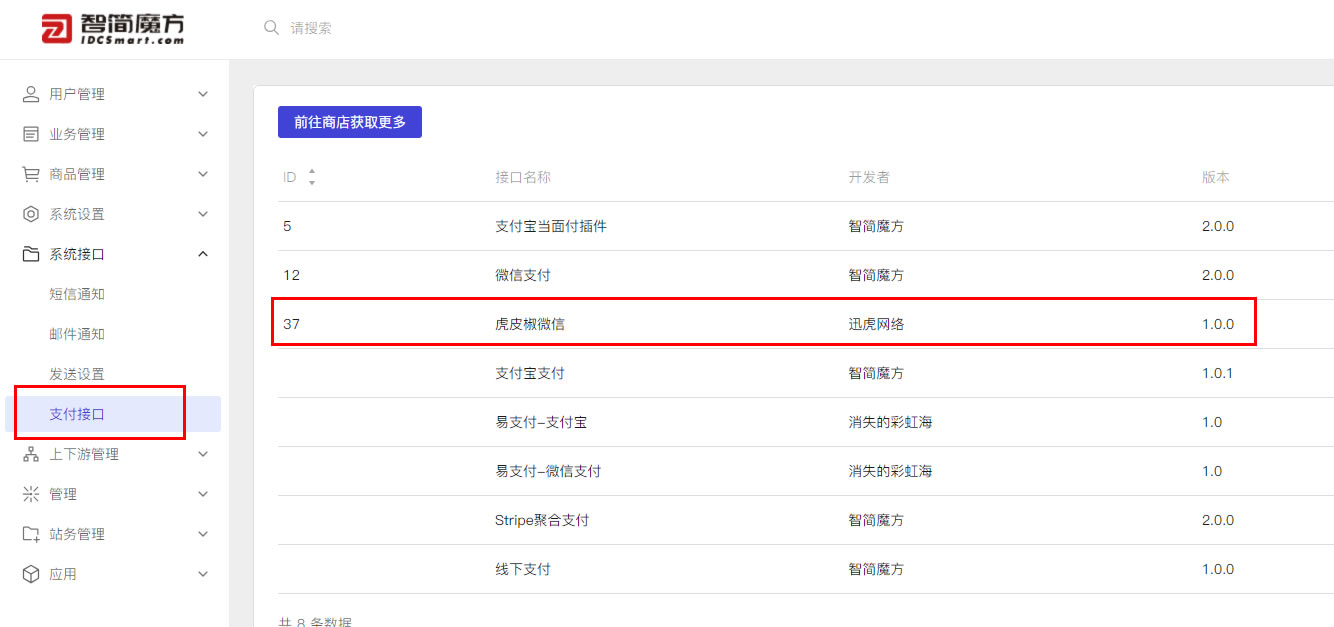The height and width of the screenshot is (627, 1334).
Task: Click the 上下游管理 hierarchy icon
Action: (31, 454)
